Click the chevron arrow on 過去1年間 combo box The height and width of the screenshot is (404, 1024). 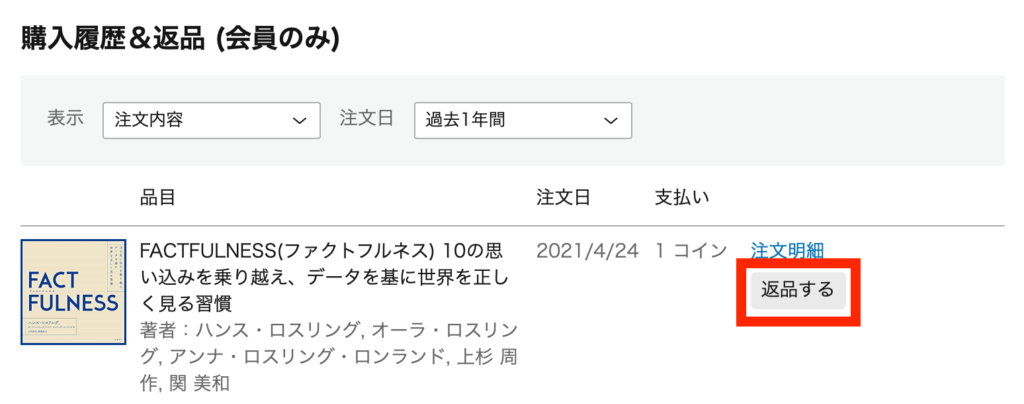[x=611, y=121]
